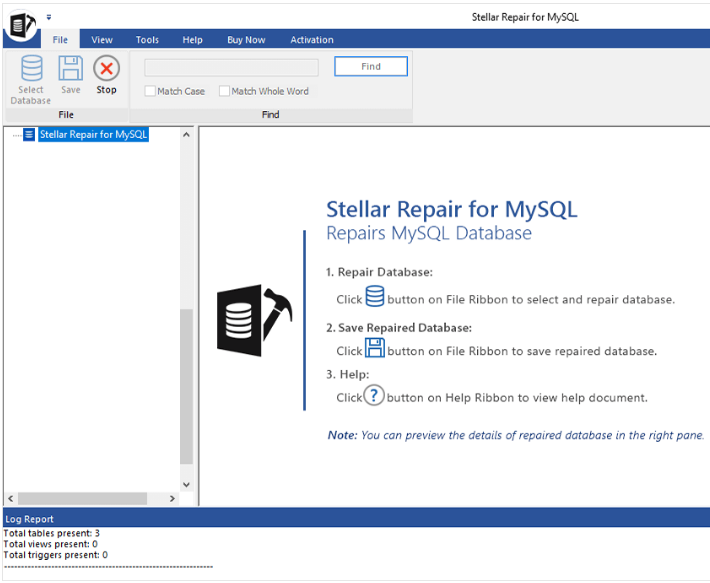Open the Buy Now ribbon tab

click(x=246, y=40)
